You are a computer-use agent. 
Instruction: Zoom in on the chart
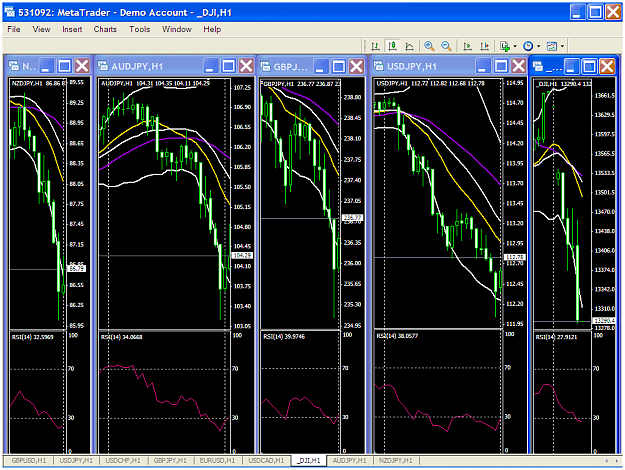coord(429,46)
